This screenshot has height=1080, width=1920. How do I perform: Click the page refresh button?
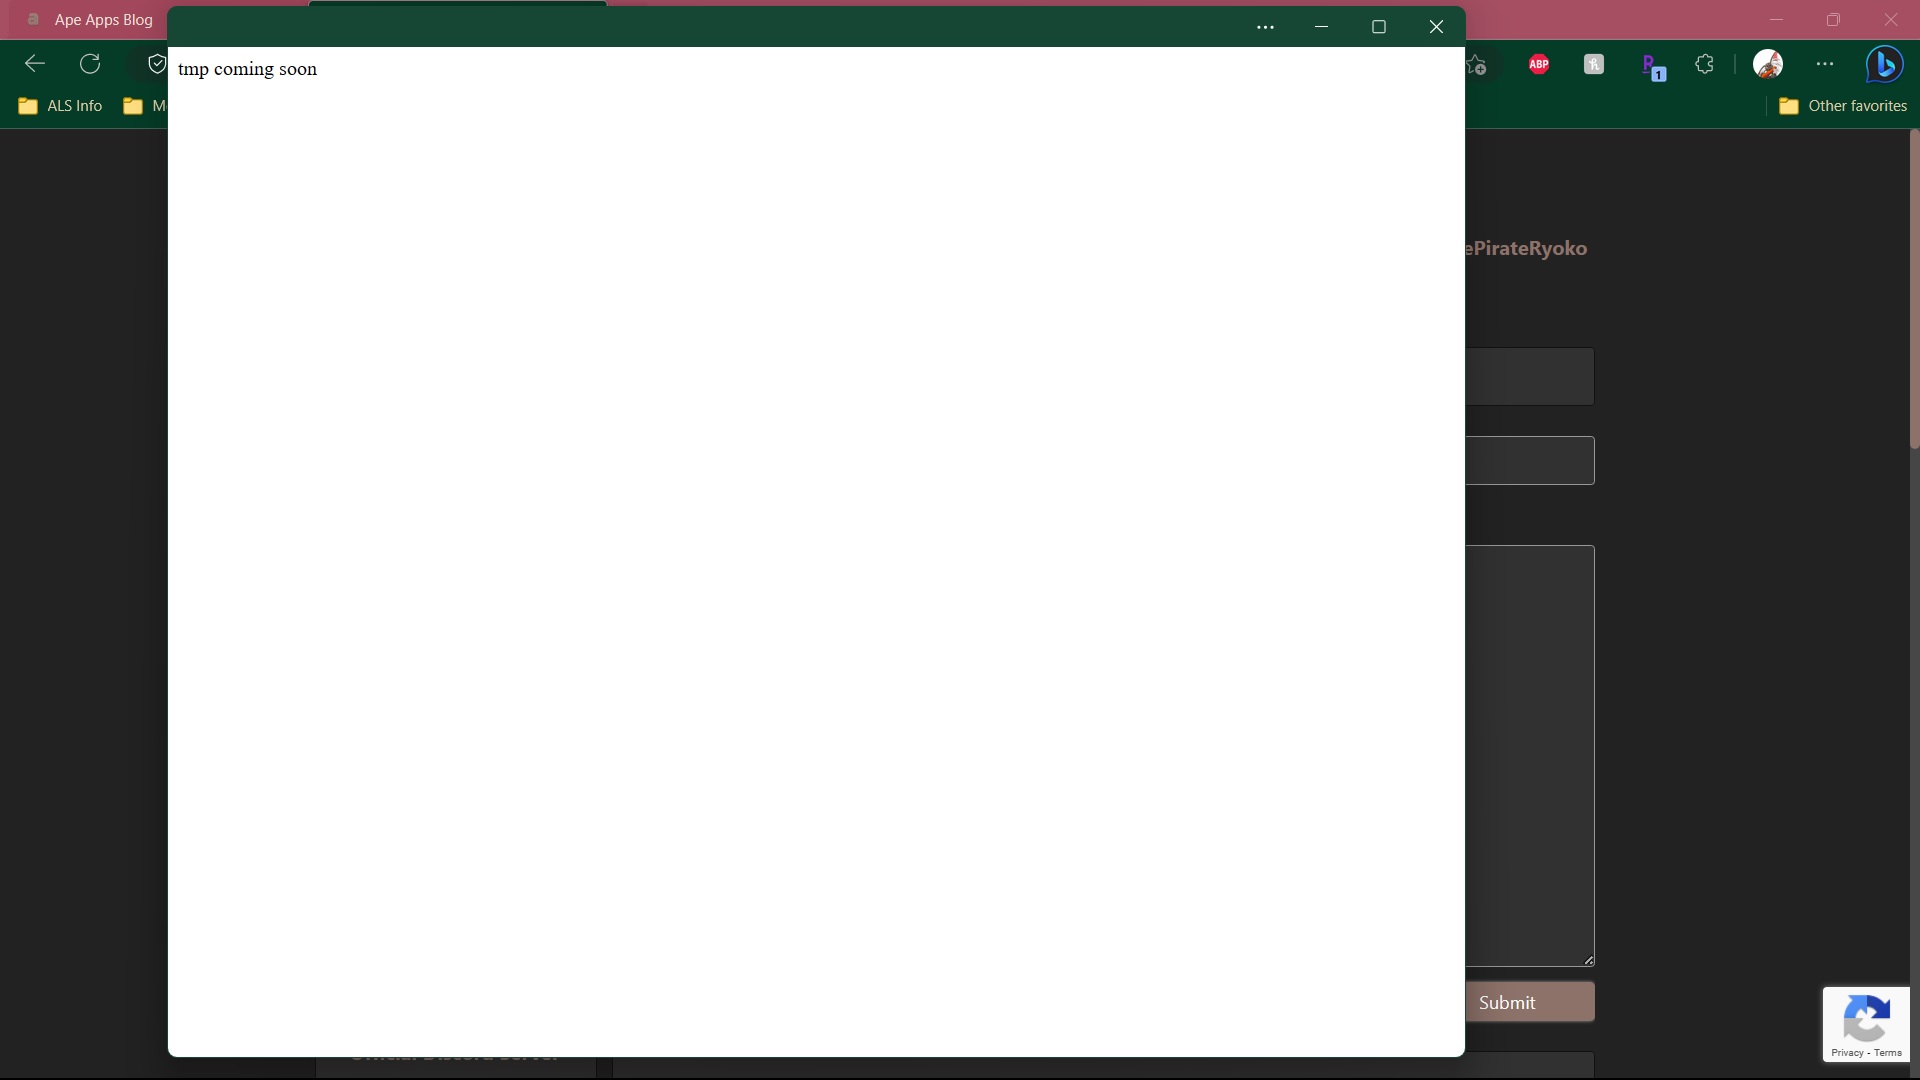[90, 63]
